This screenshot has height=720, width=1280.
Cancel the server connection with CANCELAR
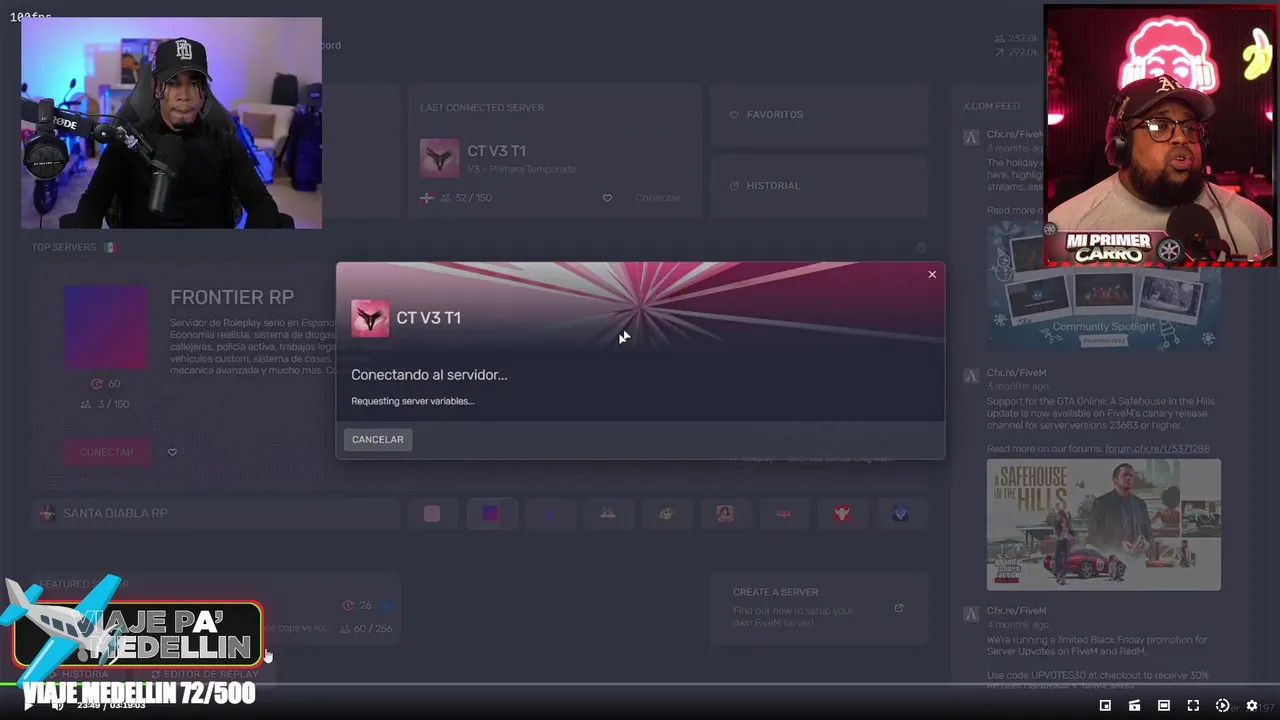[x=377, y=439]
